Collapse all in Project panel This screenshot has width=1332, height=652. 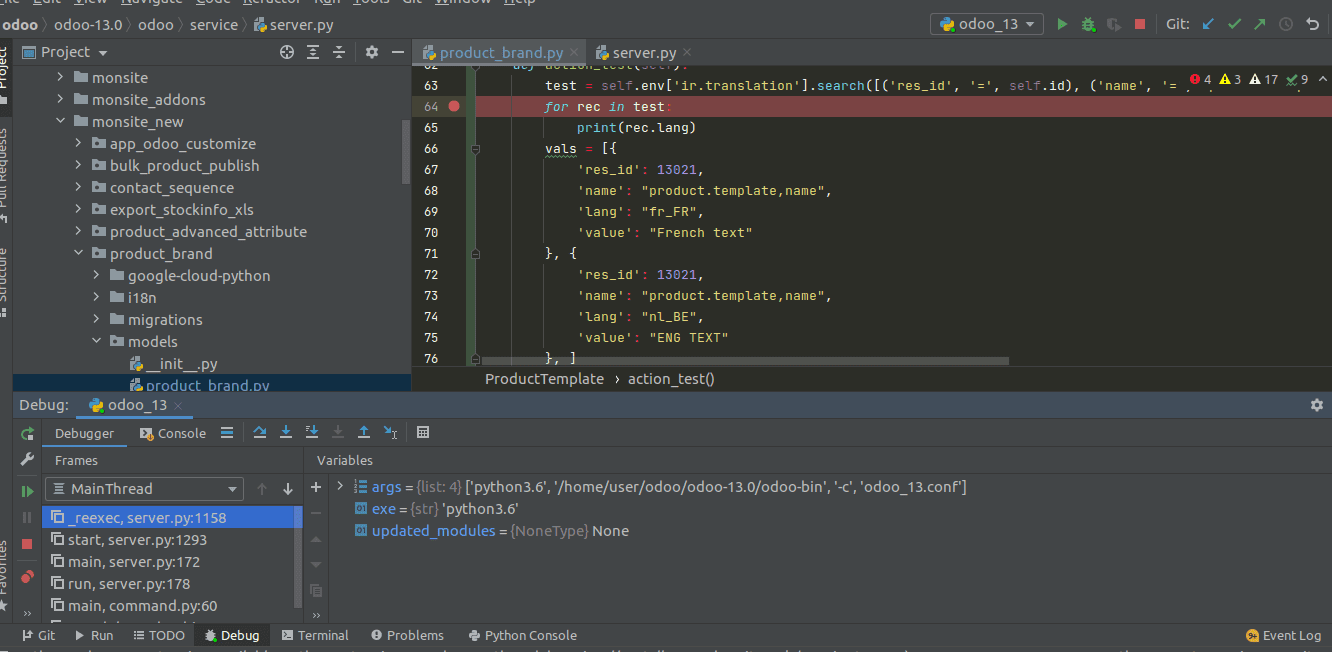(x=339, y=52)
